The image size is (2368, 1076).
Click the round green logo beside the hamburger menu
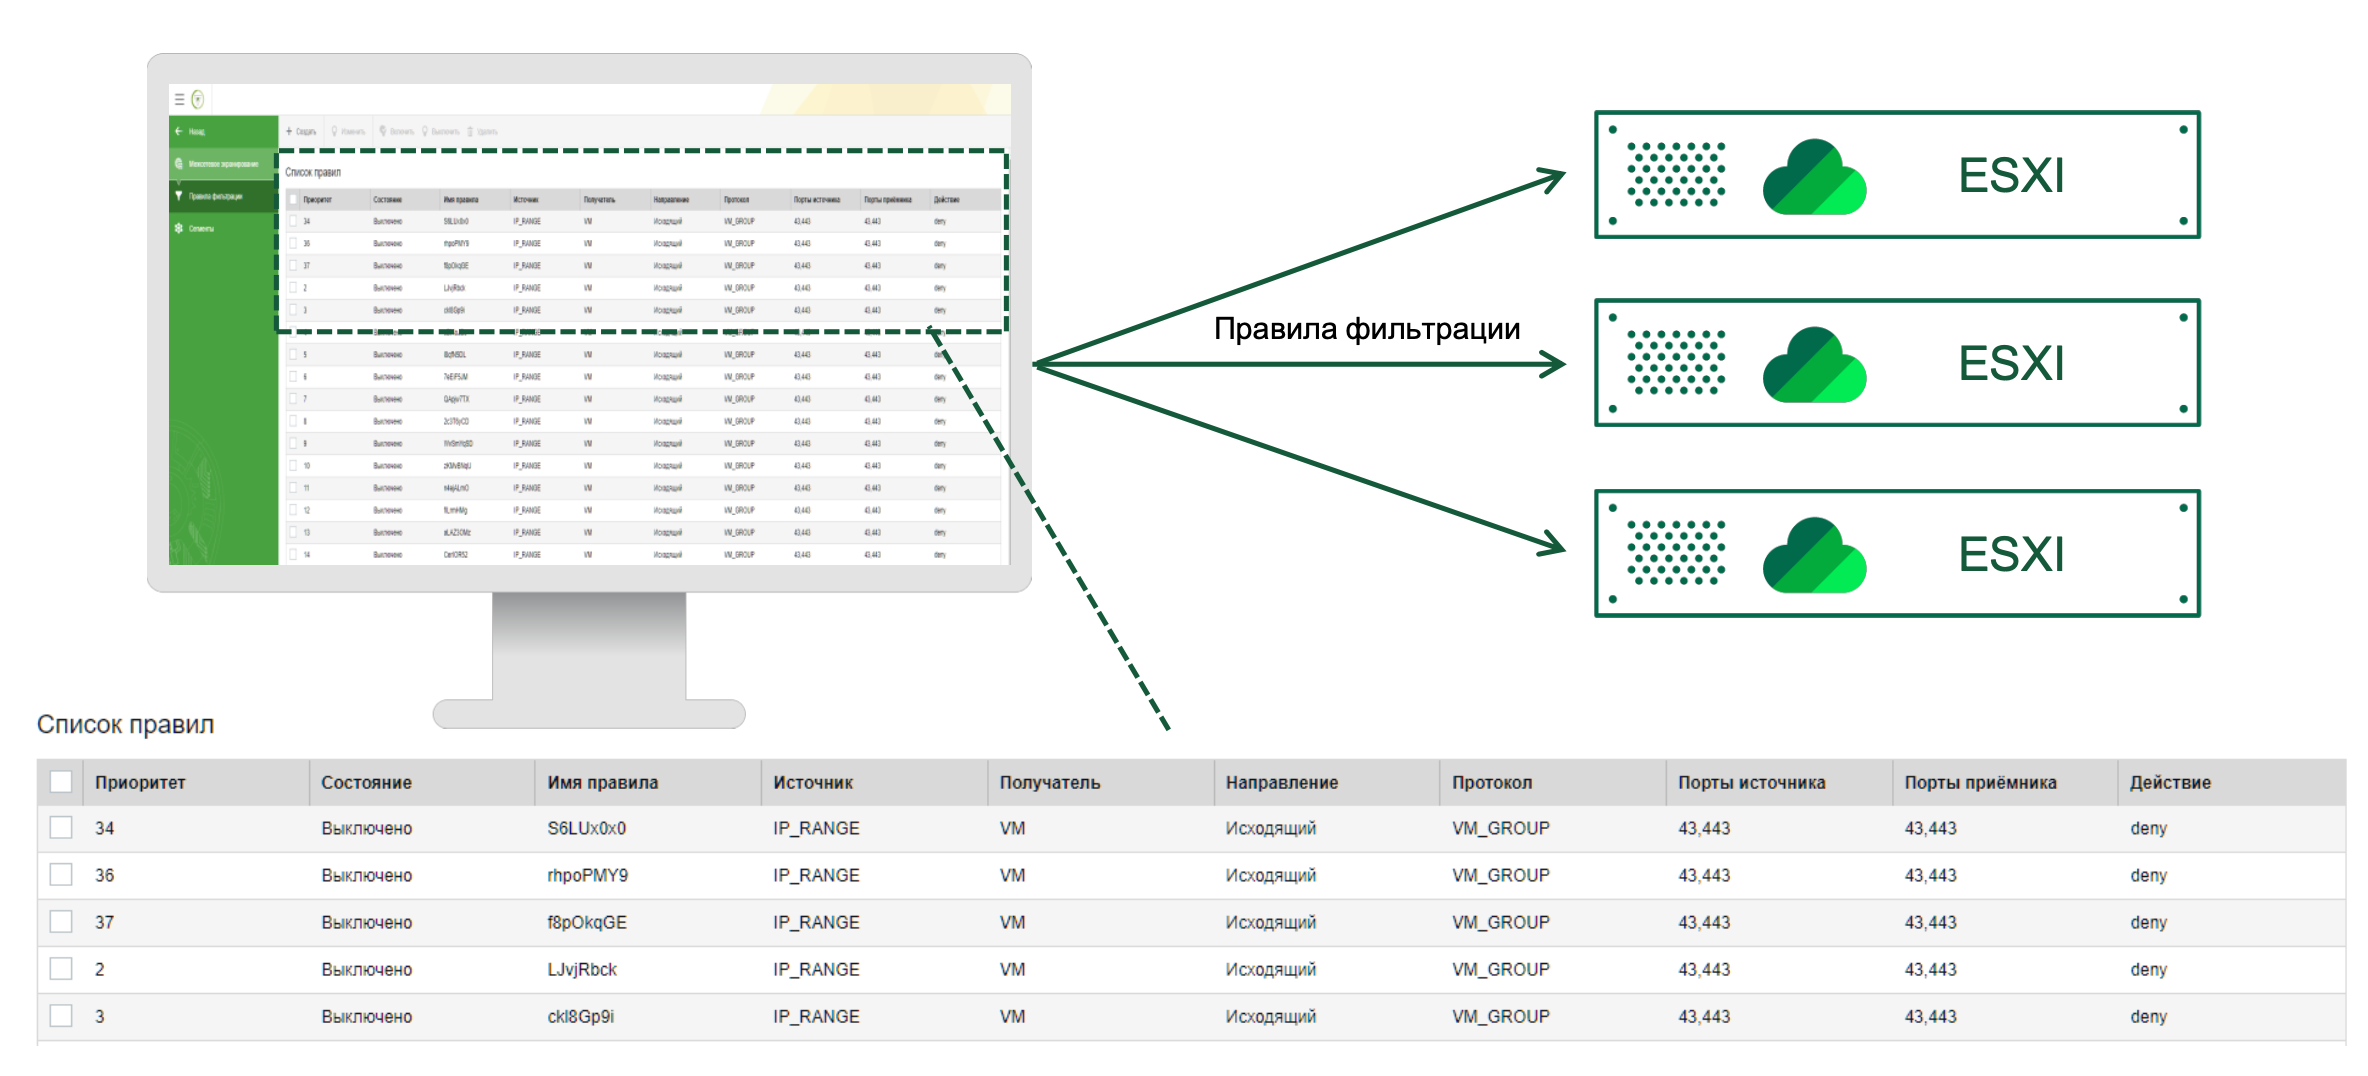click(198, 99)
